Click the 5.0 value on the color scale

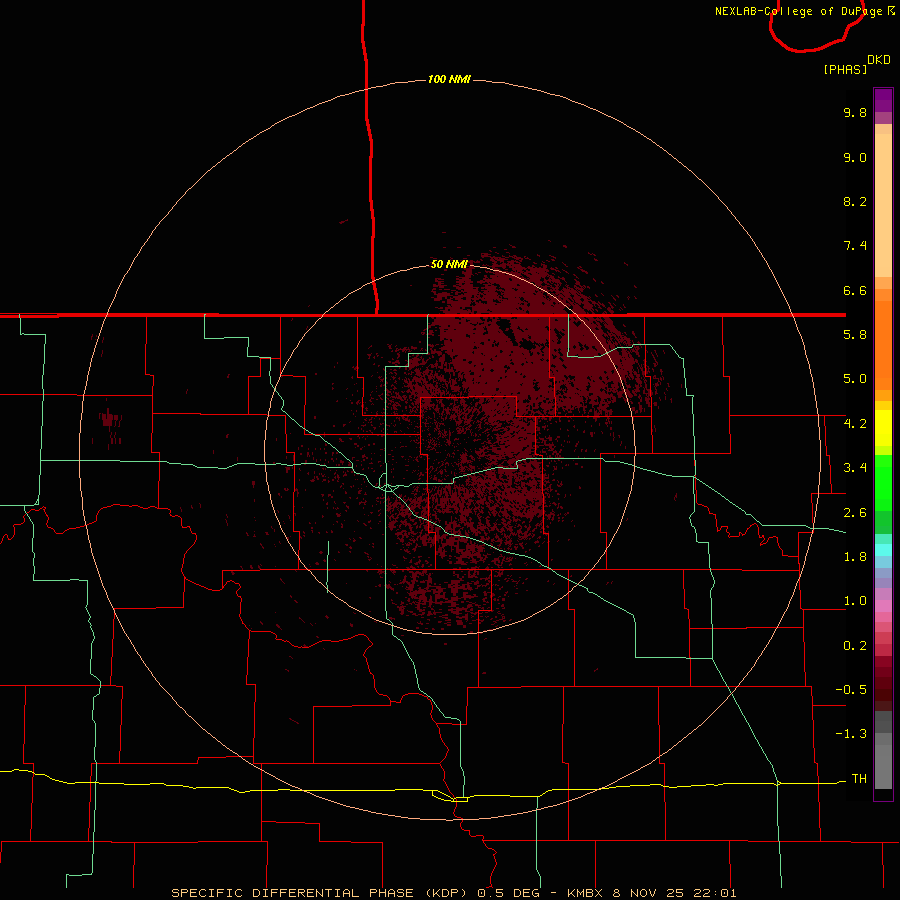point(855,379)
